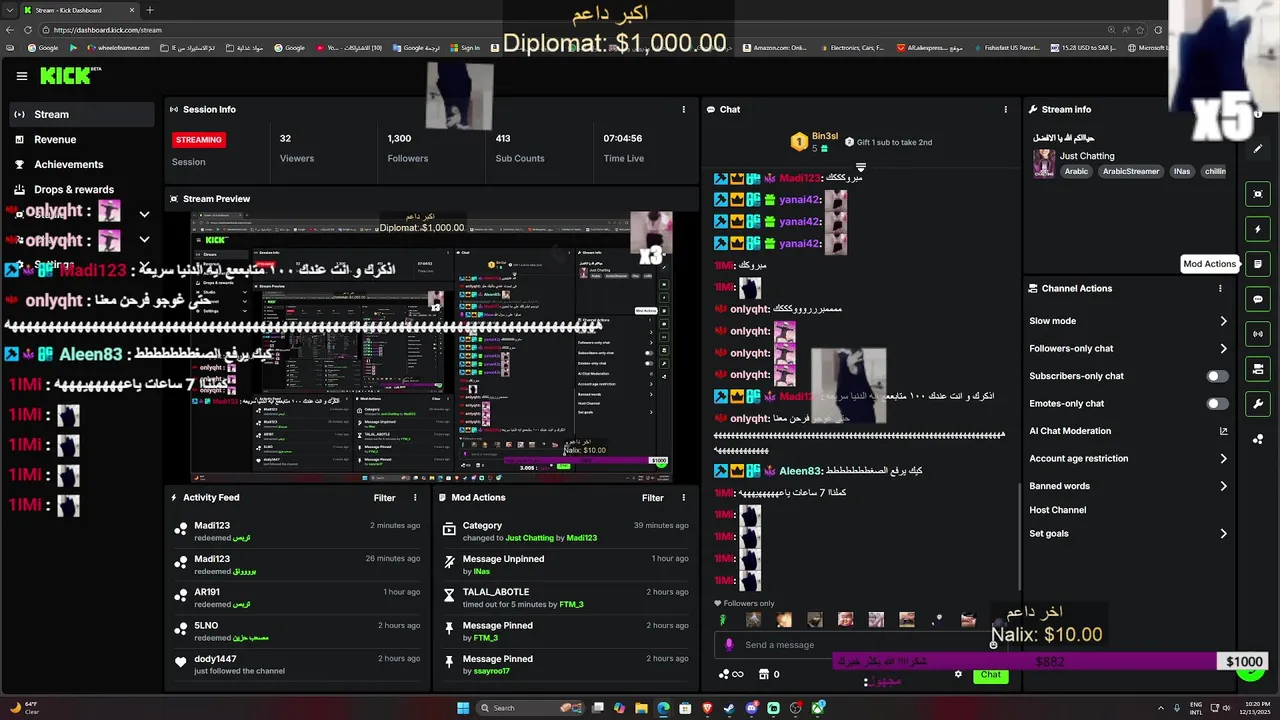The height and width of the screenshot is (720, 1280).
Task: Open Channel Actions three-dot menu
Action: coord(1220,288)
